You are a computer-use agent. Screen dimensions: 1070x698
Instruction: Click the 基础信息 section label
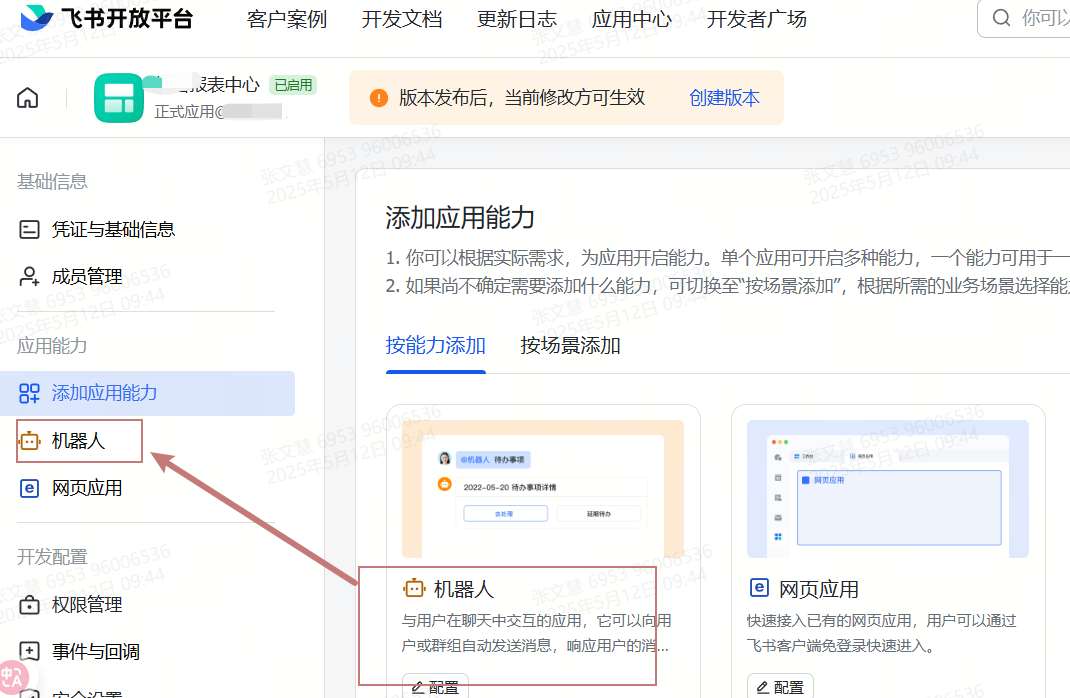tap(52, 181)
